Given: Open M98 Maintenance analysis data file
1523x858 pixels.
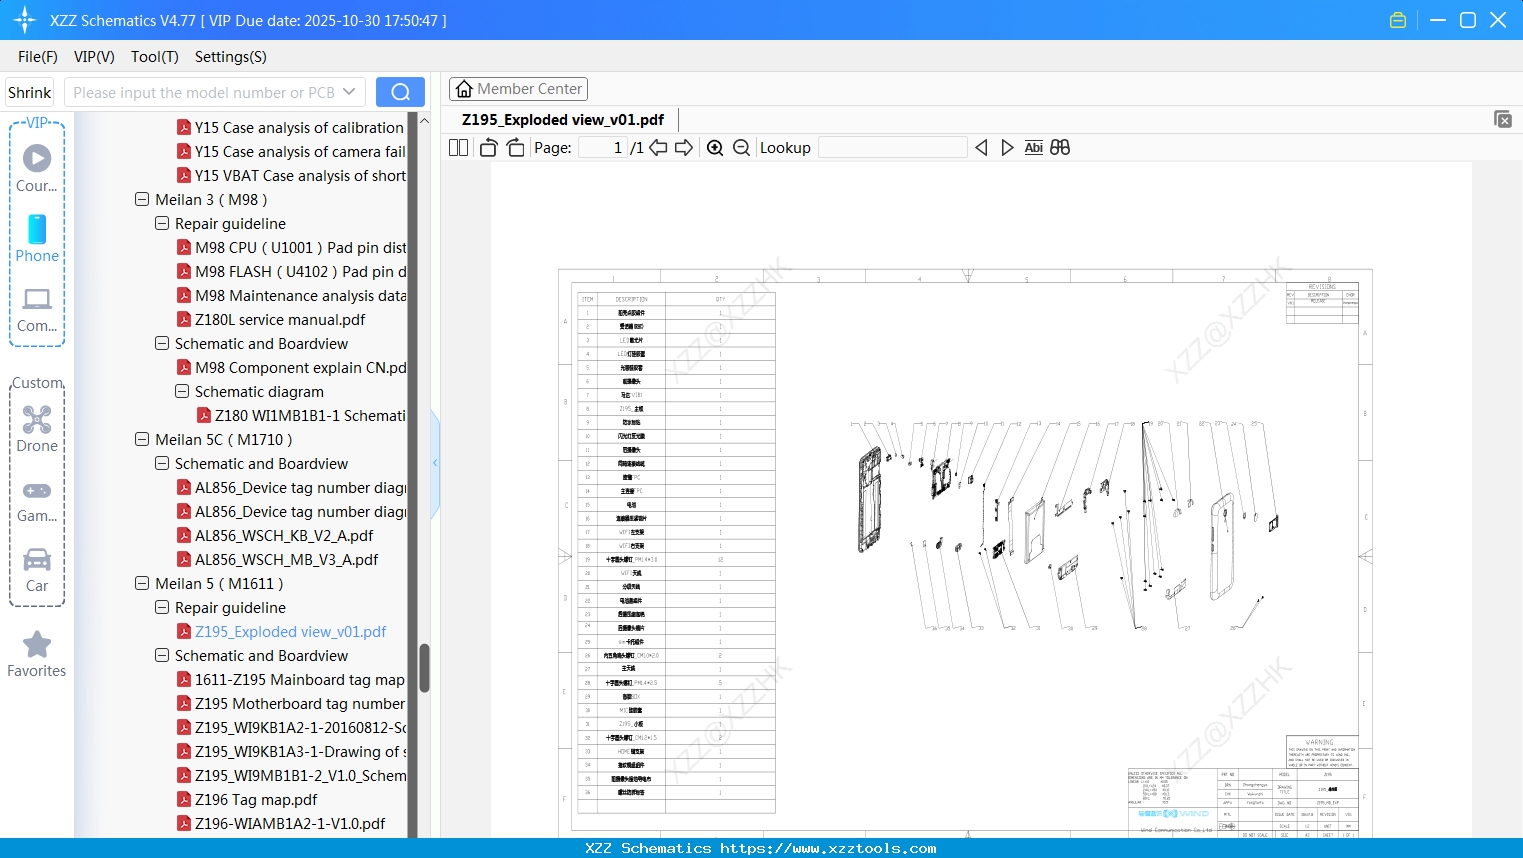Looking at the screenshot, I should [x=301, y=295].
